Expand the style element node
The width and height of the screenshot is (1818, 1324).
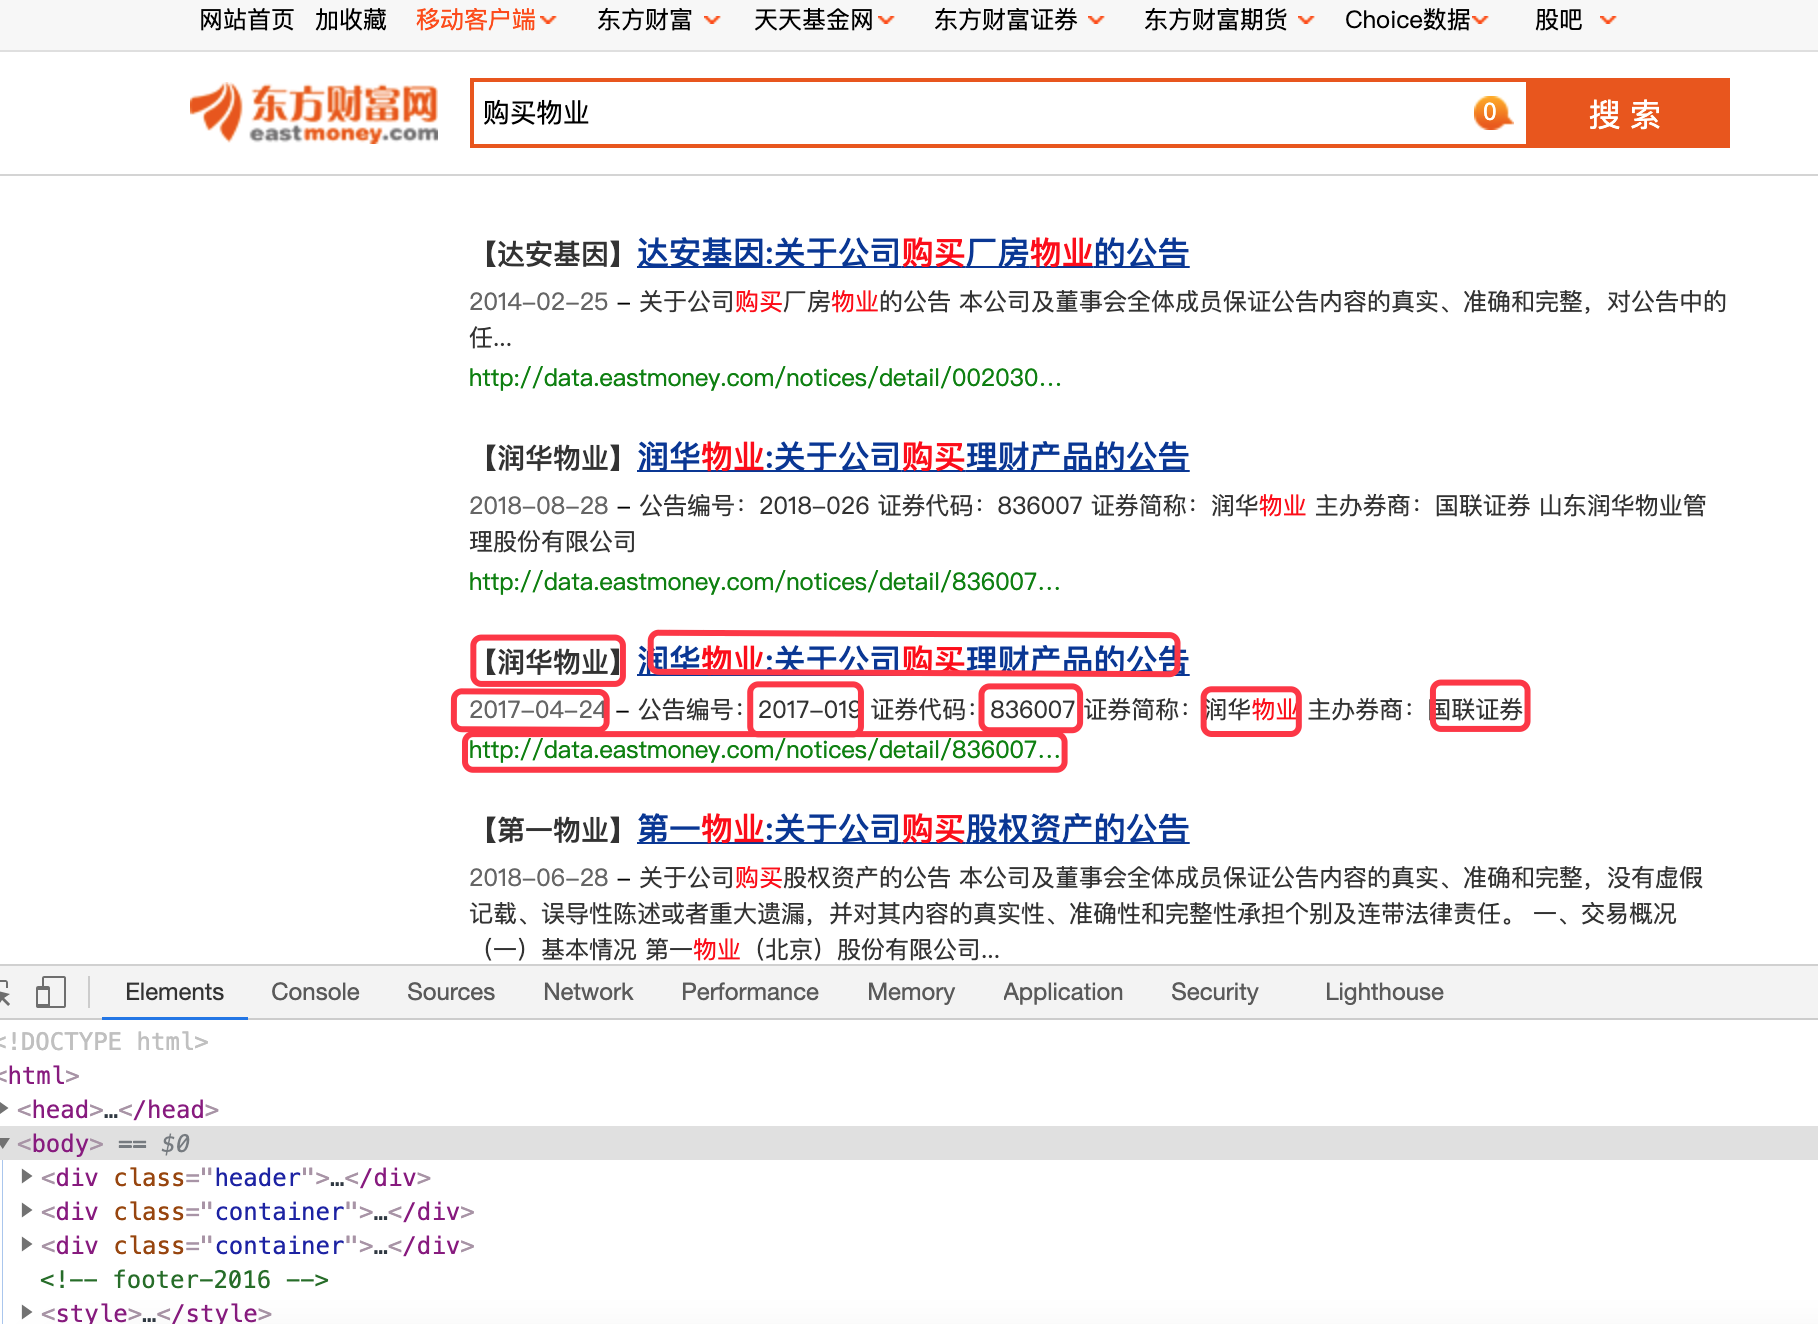(x=27, y=1312)
